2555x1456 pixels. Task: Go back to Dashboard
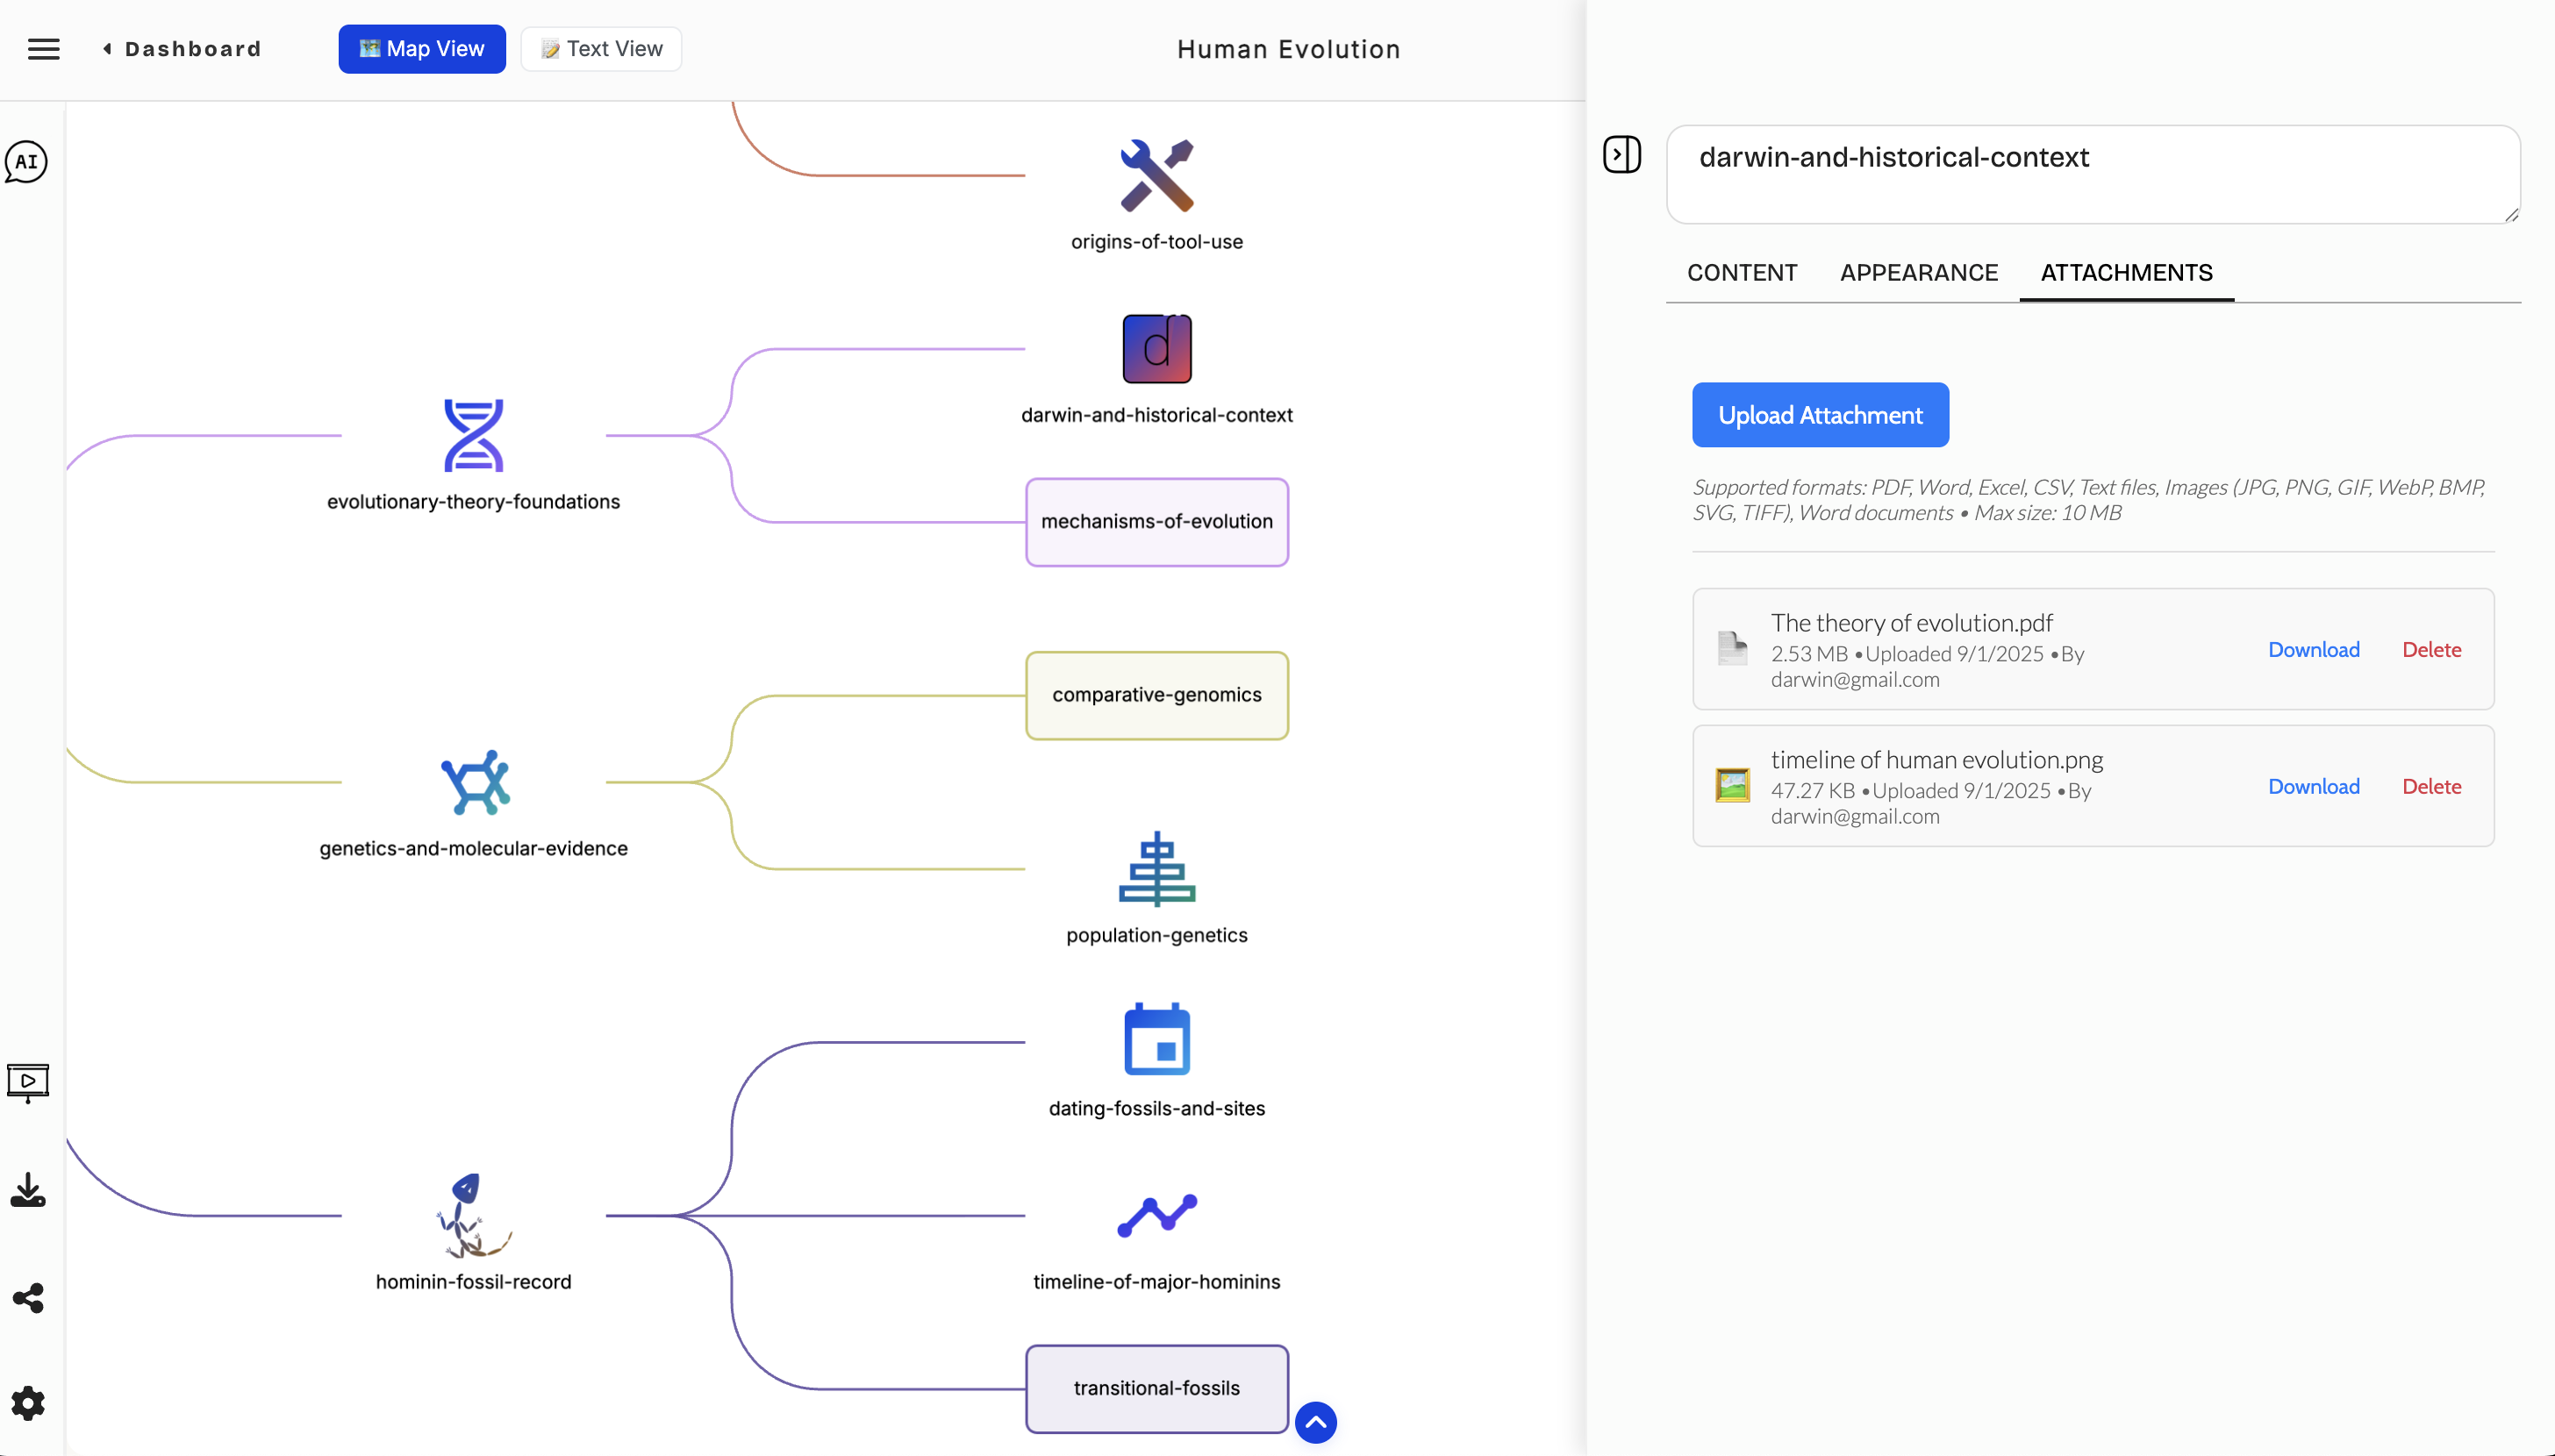pos(182,49)
